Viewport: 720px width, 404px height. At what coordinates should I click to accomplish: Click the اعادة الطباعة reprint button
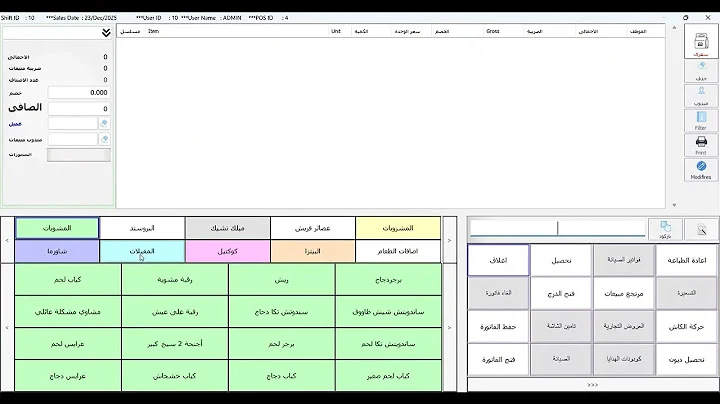tap(687, 260)
